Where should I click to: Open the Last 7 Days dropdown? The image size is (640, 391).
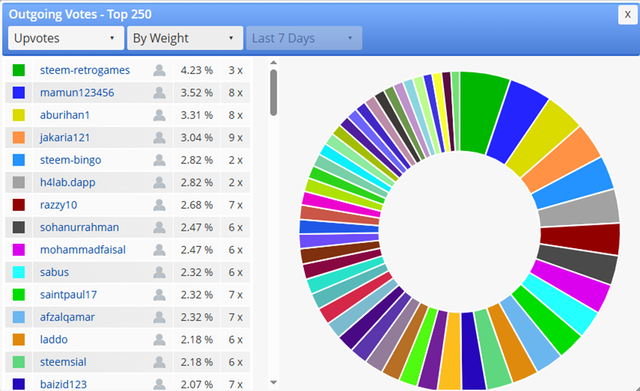point(304,38)
